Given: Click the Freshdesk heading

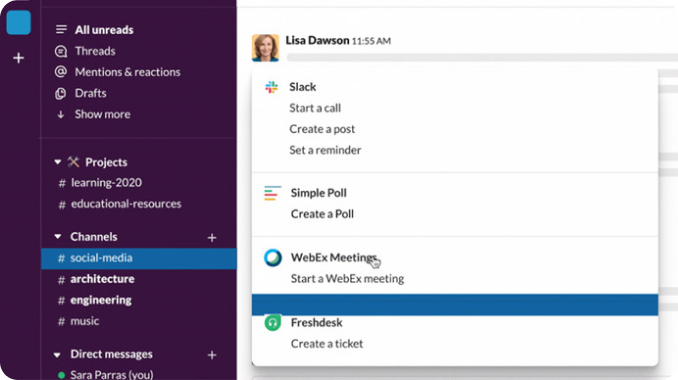Looking at the screenshot, I should [x=317, y=323].
